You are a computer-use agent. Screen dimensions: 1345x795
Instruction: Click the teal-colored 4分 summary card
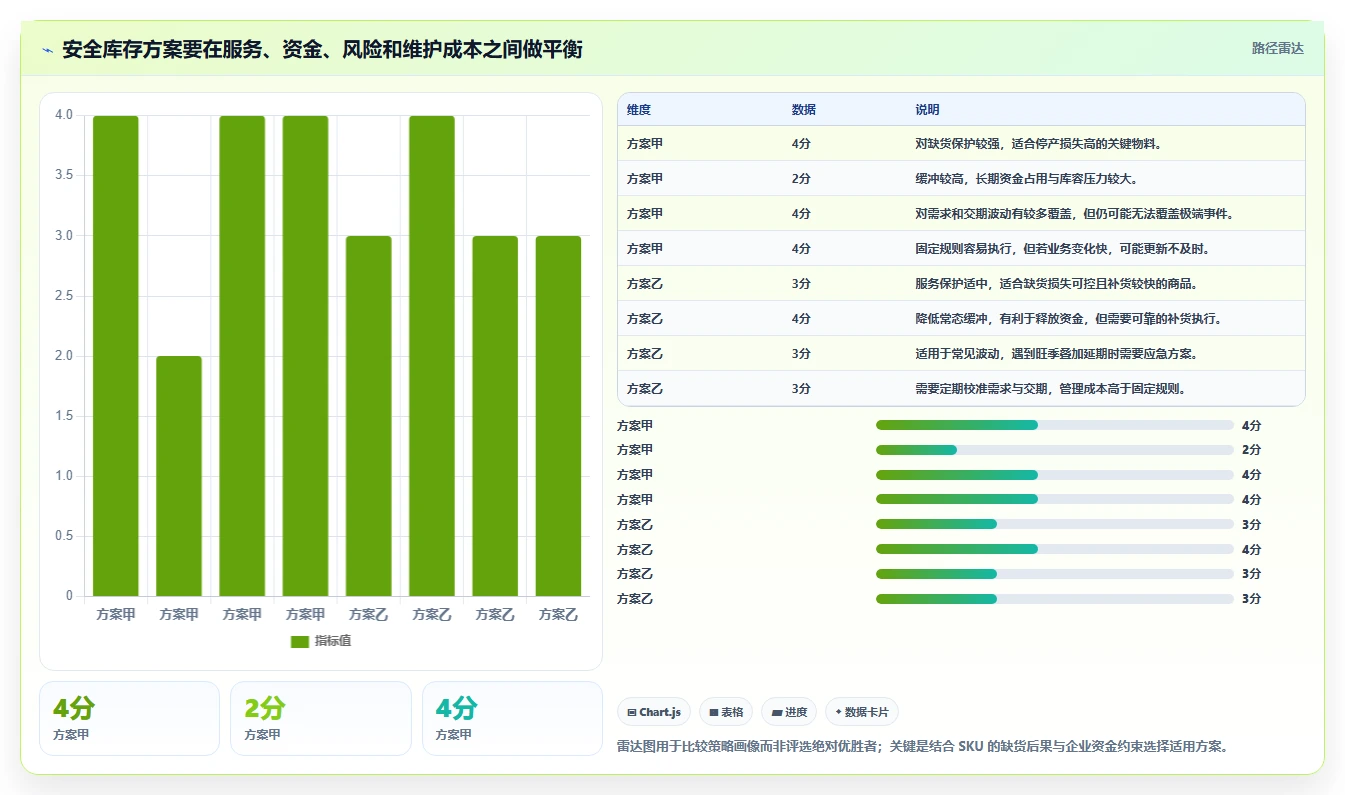click(512, 718)
